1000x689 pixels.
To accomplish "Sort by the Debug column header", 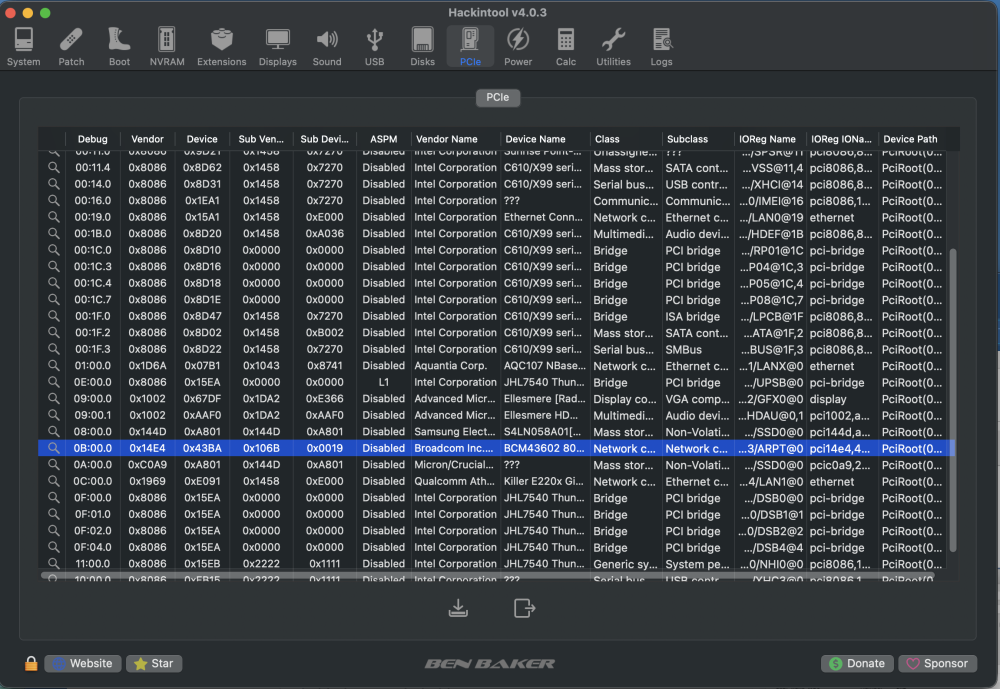I will (92, 139).
